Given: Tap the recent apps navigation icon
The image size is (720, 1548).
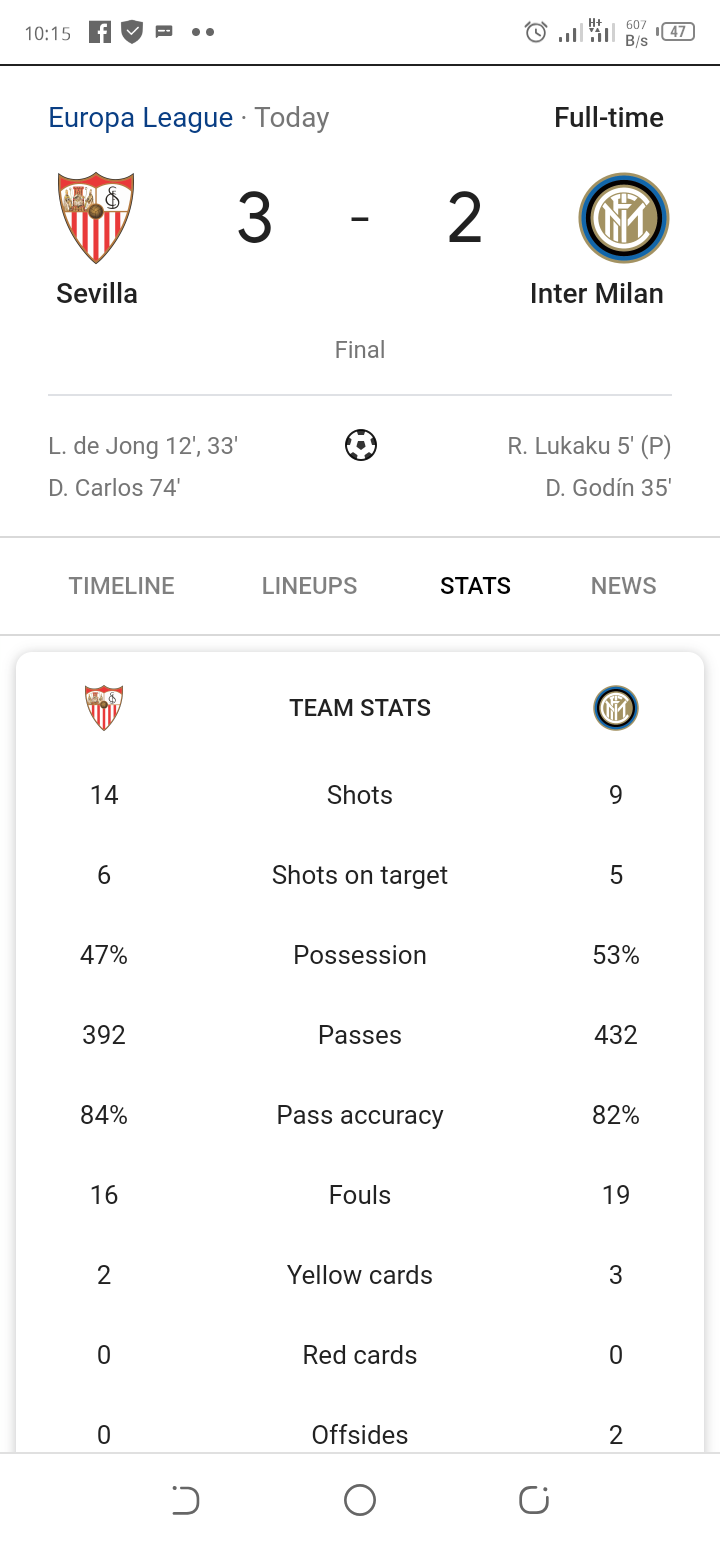Looking at the screenshot, I should click(x=534, y=1500).
